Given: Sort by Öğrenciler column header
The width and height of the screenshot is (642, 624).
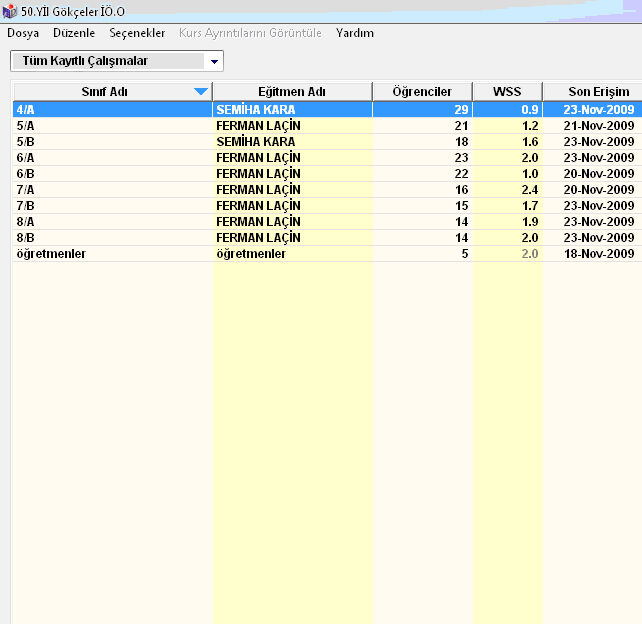Looking at the screenshot, I should click(422, 92).
